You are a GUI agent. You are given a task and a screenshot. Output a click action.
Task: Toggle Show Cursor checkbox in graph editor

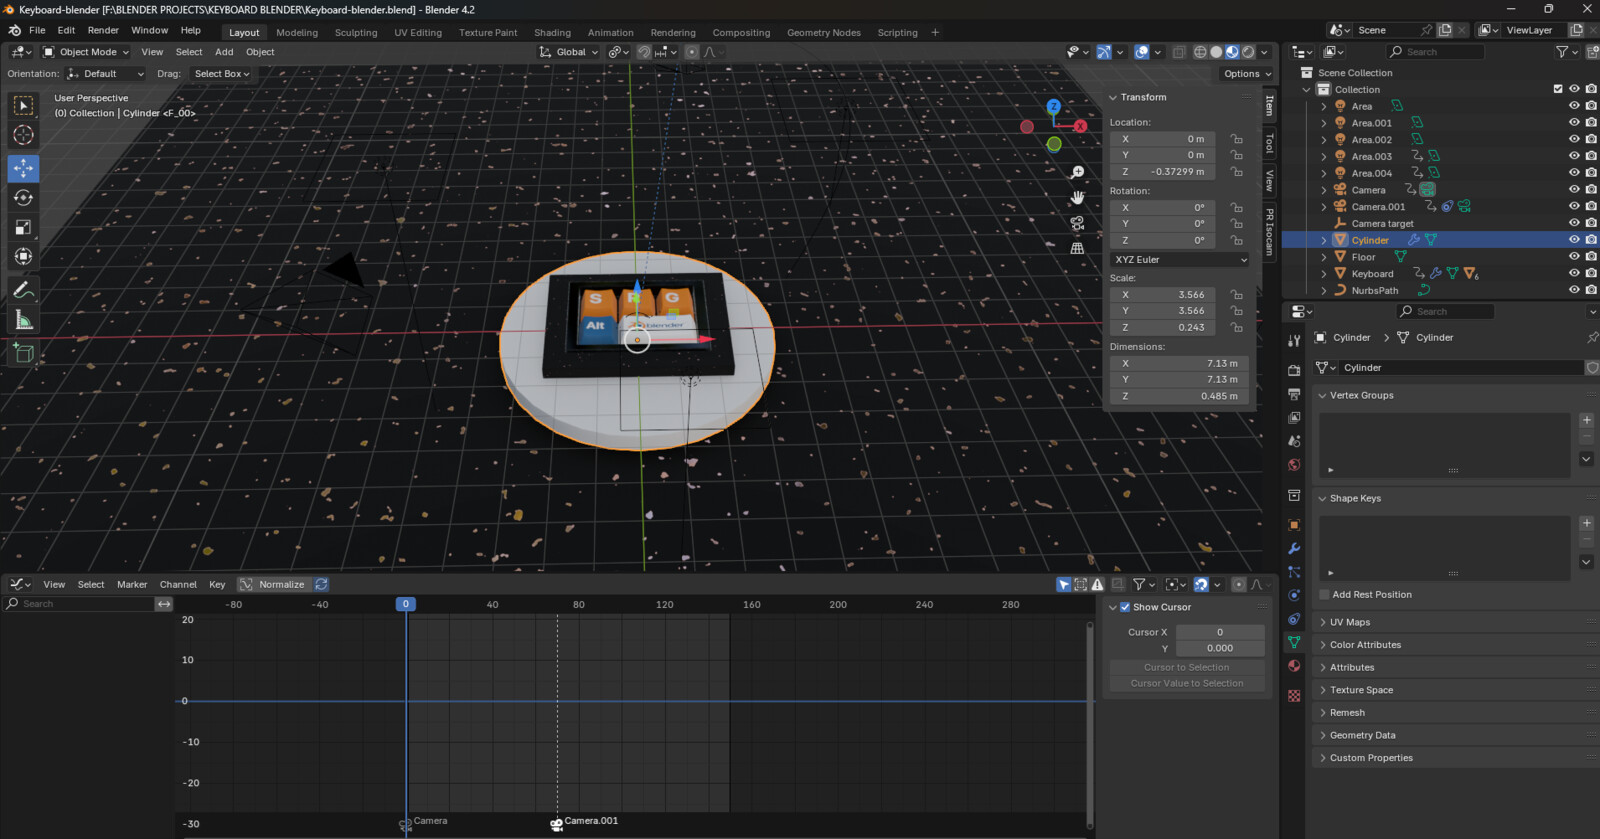tap(1125, 607)
